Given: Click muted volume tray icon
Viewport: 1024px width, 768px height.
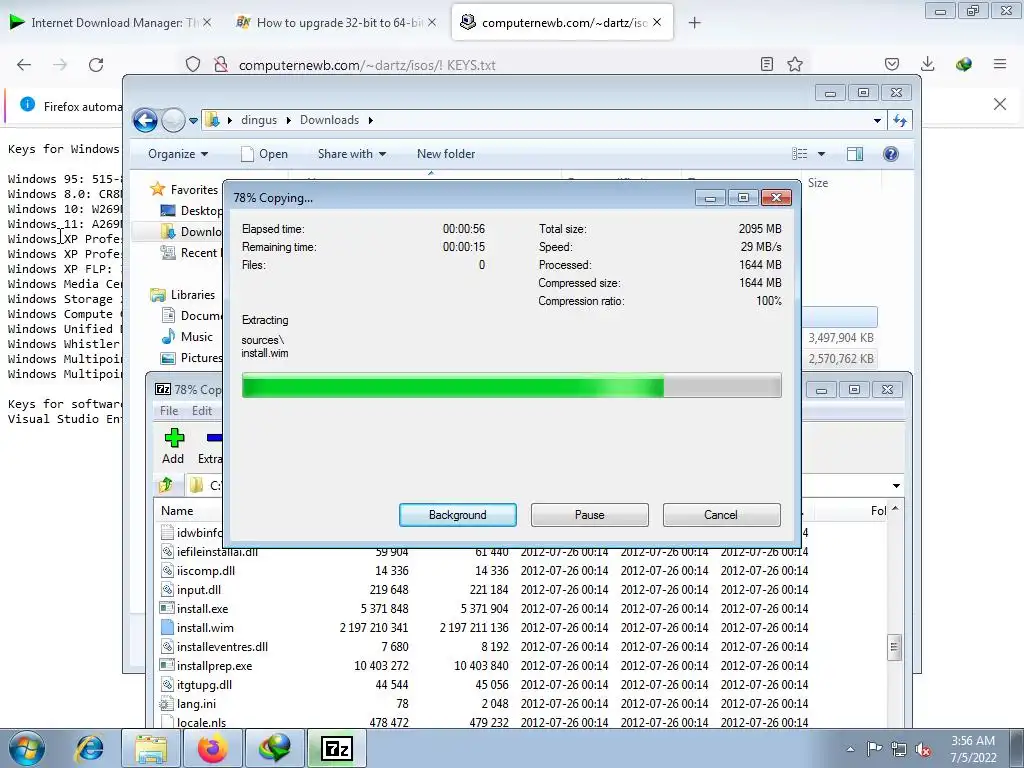Looking at the screenshot, I should click(923, 749).
